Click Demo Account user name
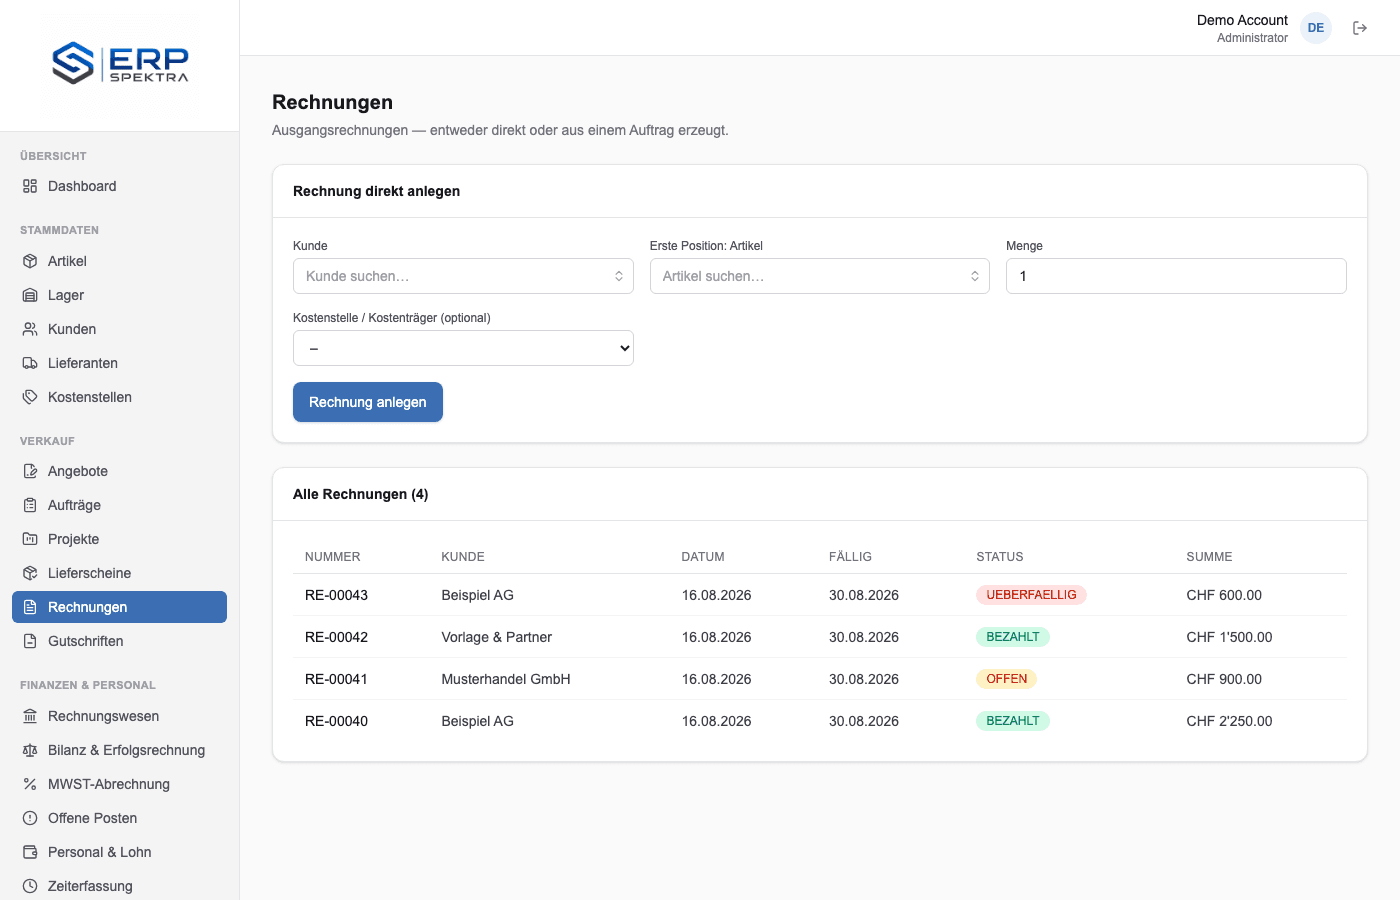The height and width of the screenshot is (900, 1400). pyautogui.click(x=1242, y=20)
